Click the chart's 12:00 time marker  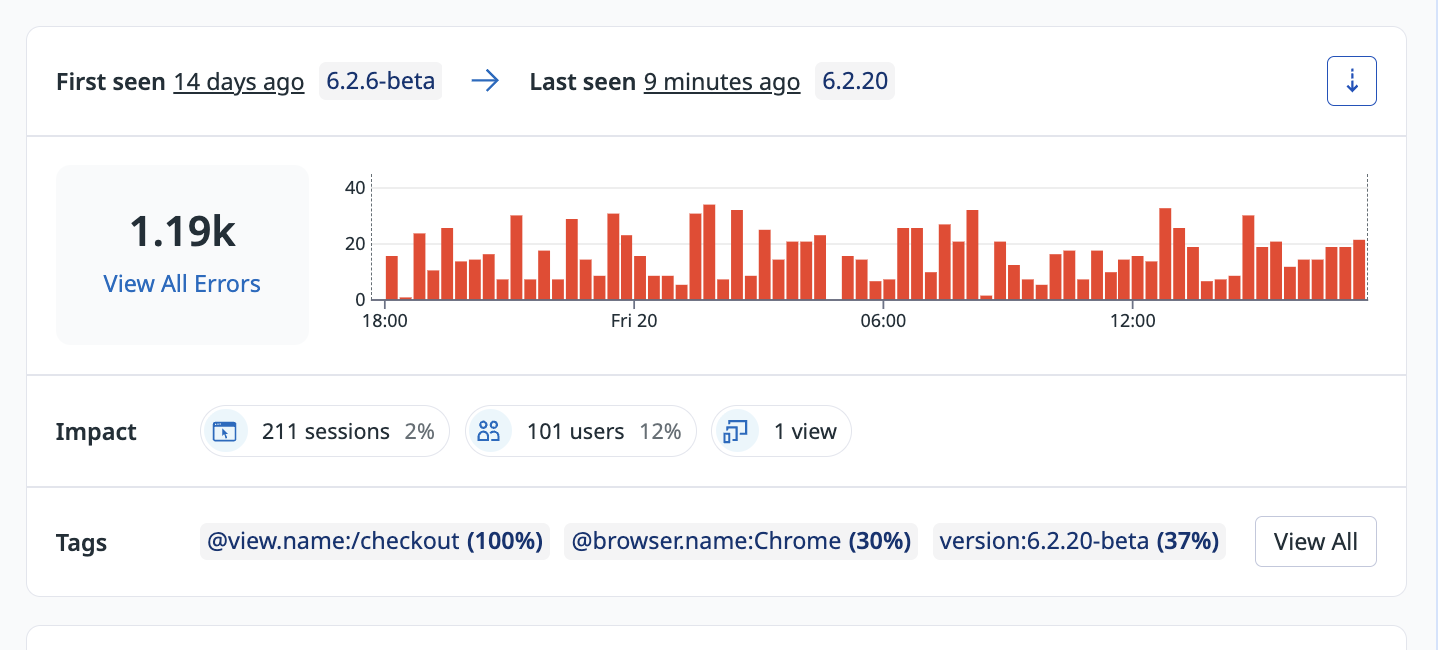click(x=1132, y=321)
